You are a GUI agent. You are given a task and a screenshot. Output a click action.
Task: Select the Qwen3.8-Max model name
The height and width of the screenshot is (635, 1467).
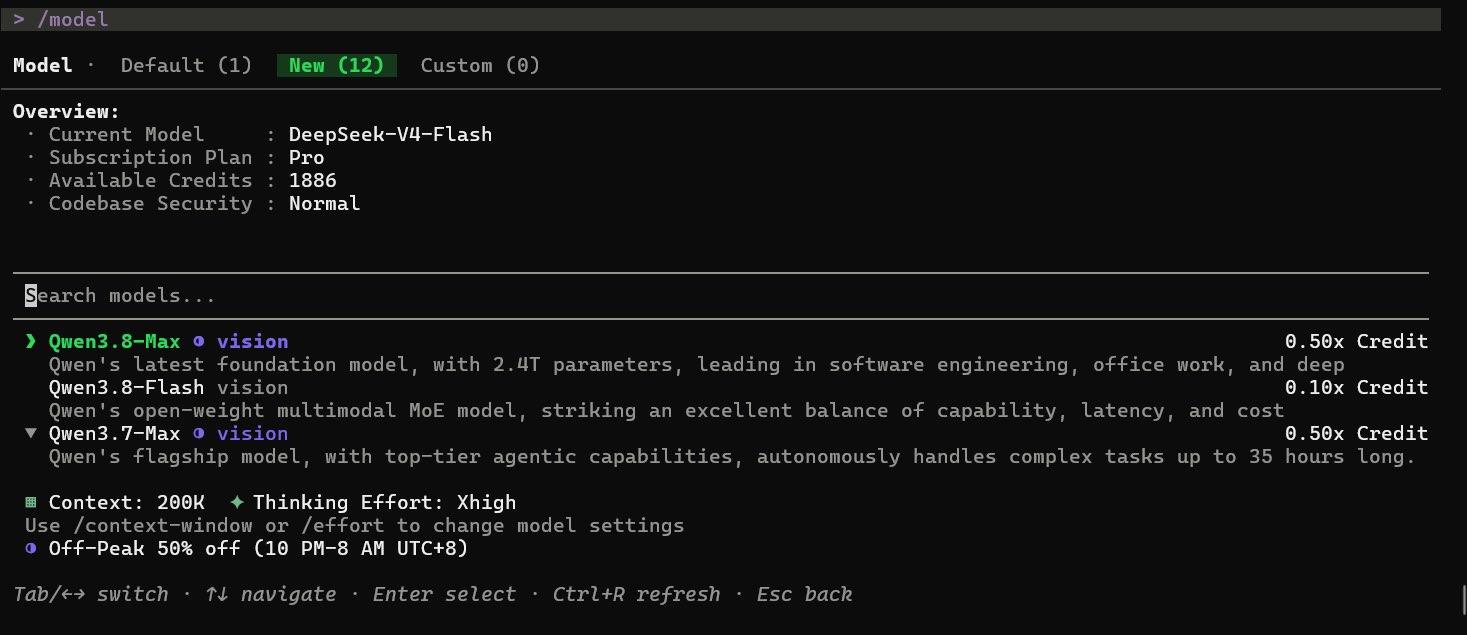point(115,342)
